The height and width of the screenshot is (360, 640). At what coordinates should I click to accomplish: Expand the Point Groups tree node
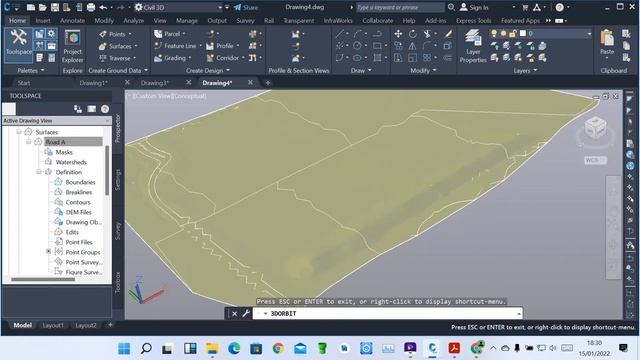click(49, 252)
